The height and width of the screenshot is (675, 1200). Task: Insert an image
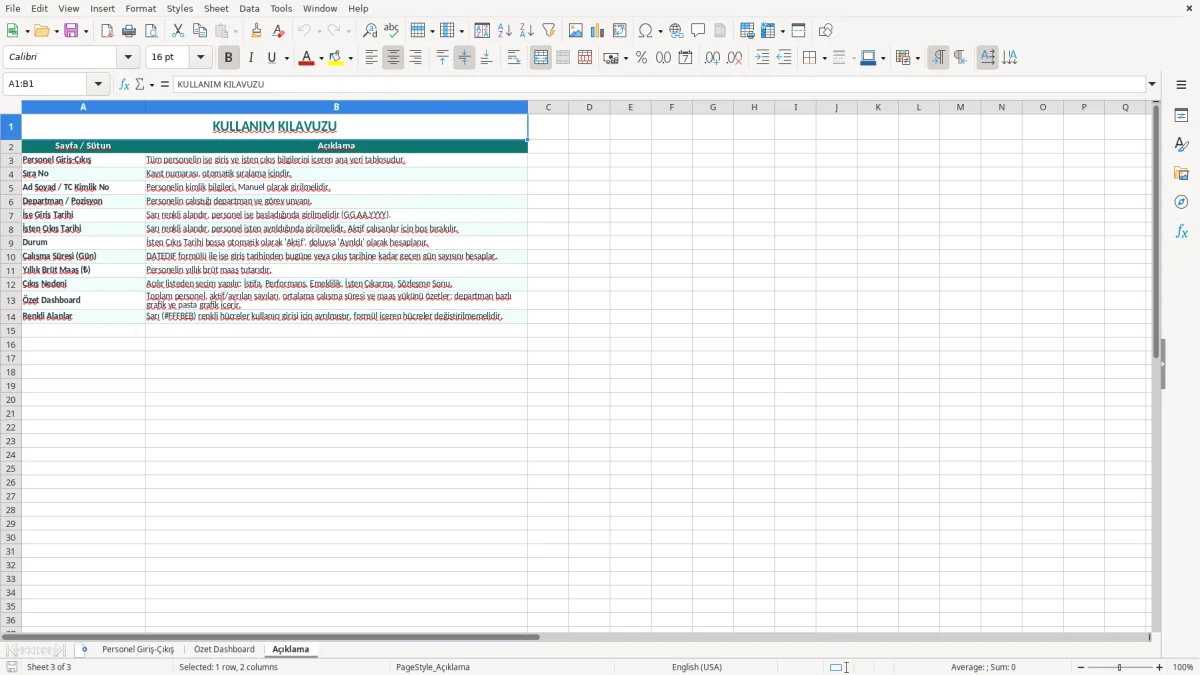pos(576,31)
